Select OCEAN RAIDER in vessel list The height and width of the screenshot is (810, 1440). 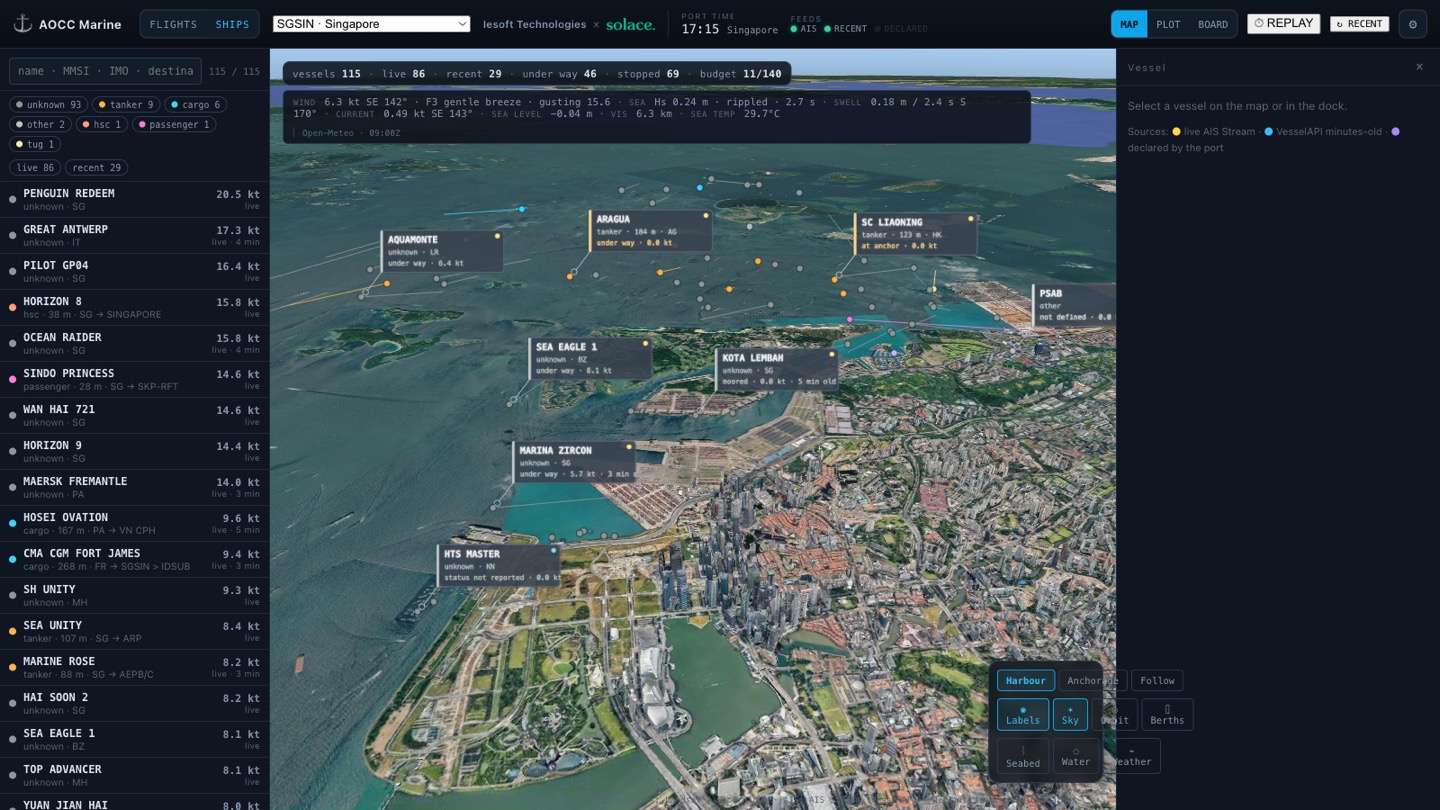point(135,344)
